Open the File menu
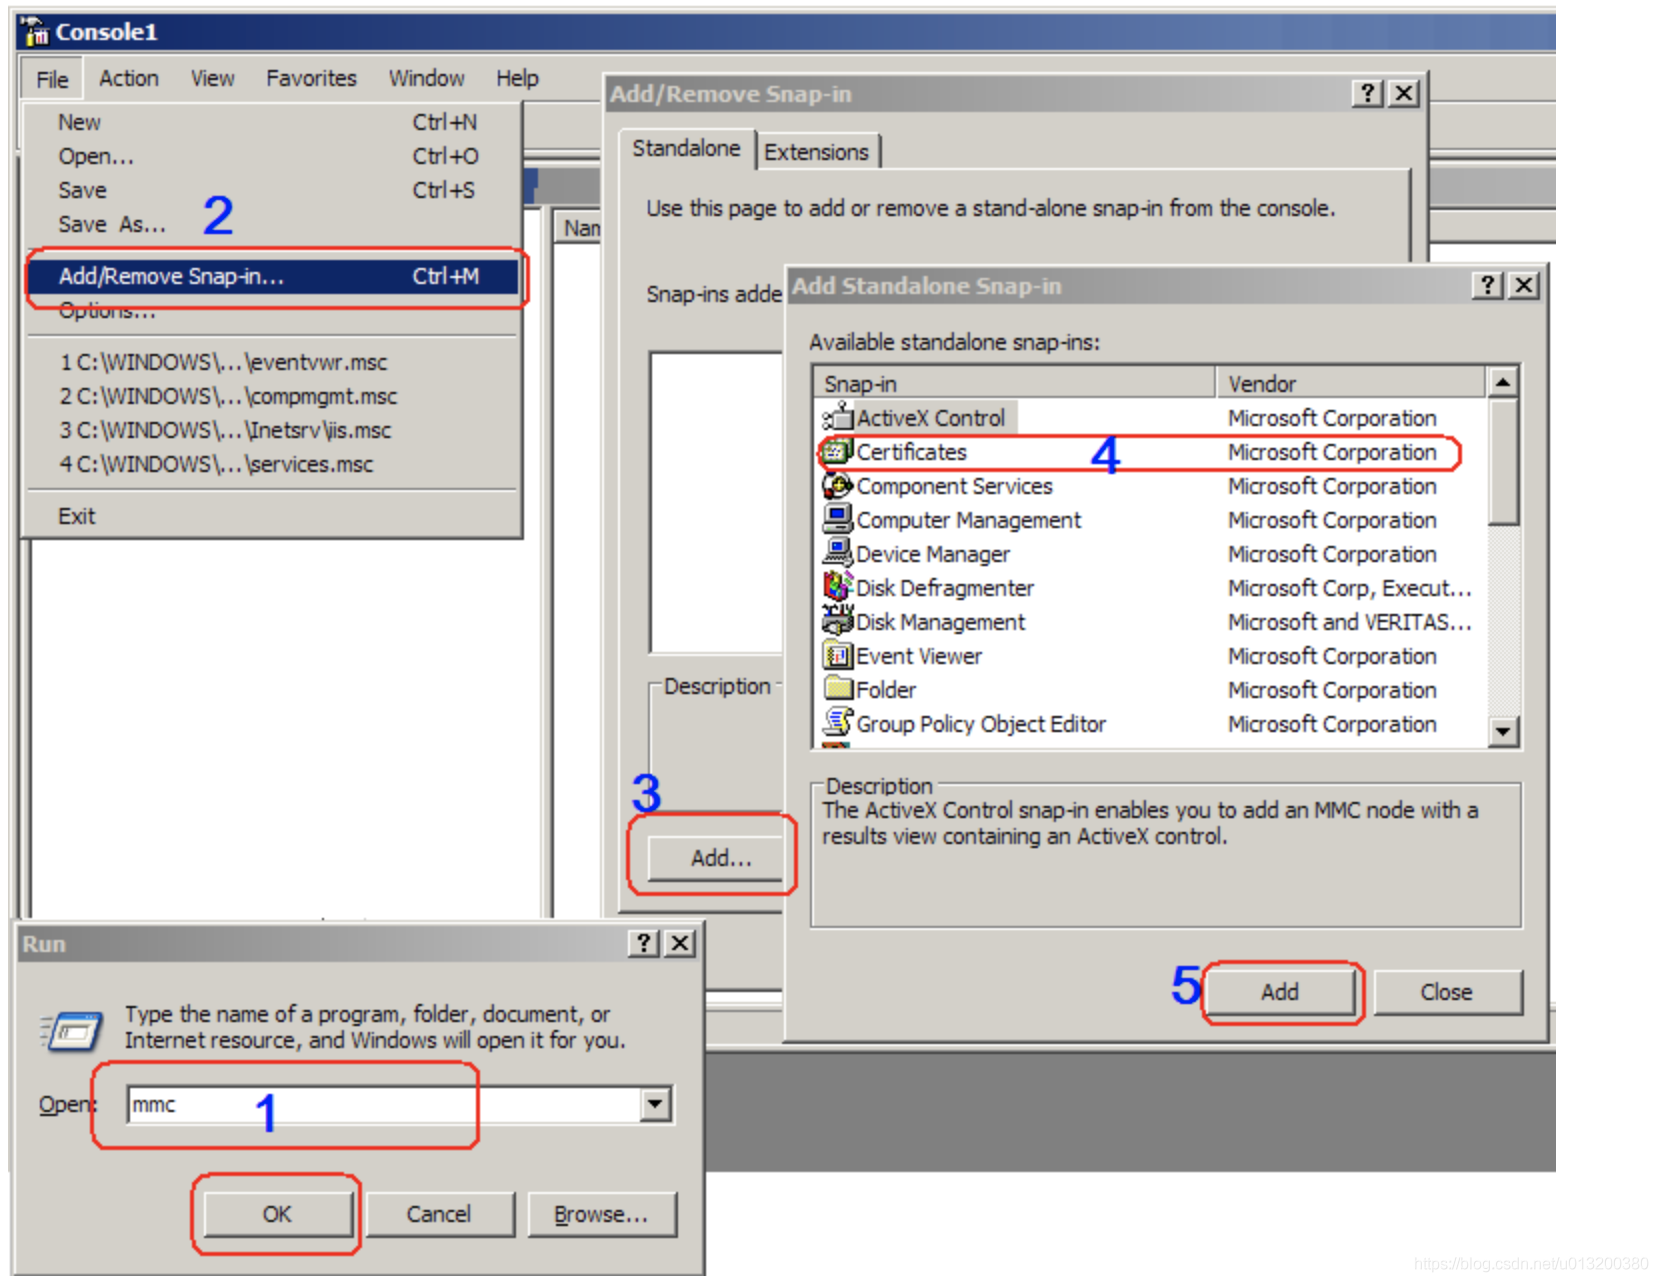 pyautogui.click(x=52, y=79)
